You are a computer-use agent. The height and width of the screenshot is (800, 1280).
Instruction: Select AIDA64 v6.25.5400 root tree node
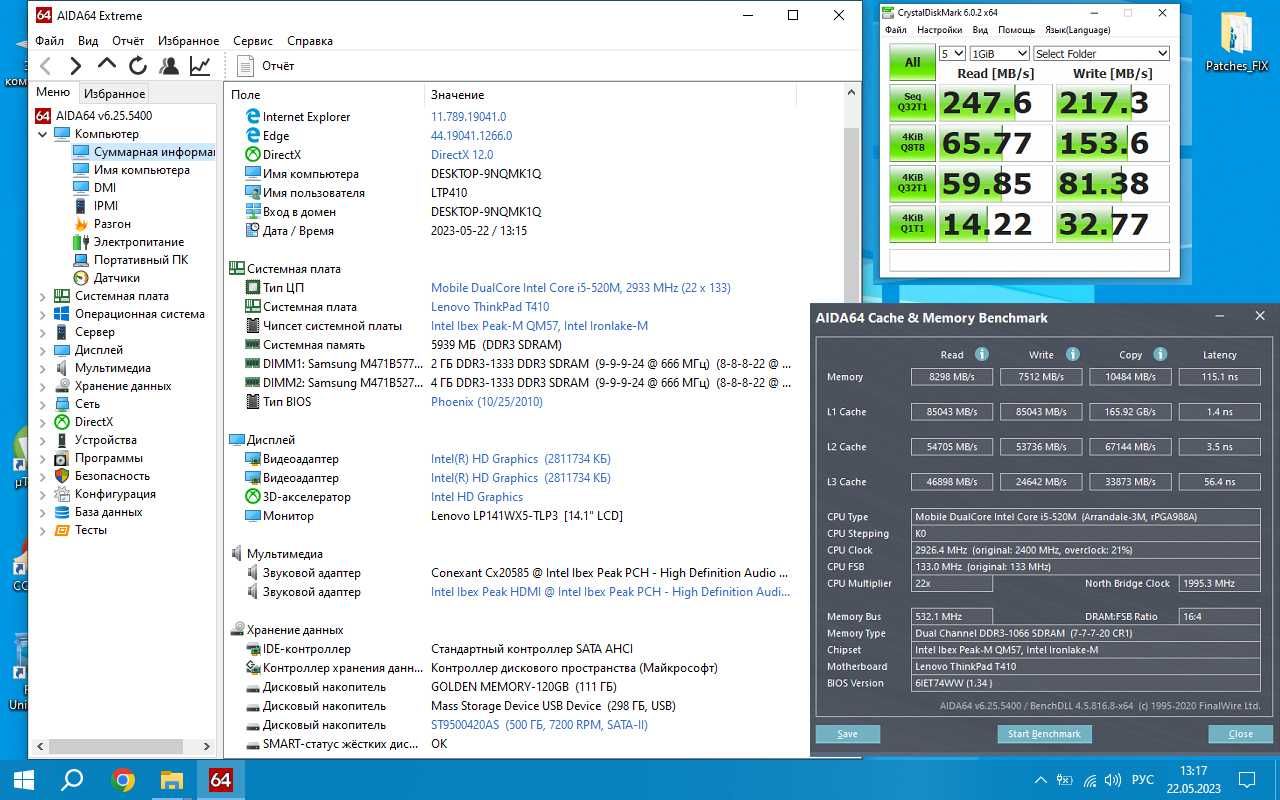click(104, 115)
